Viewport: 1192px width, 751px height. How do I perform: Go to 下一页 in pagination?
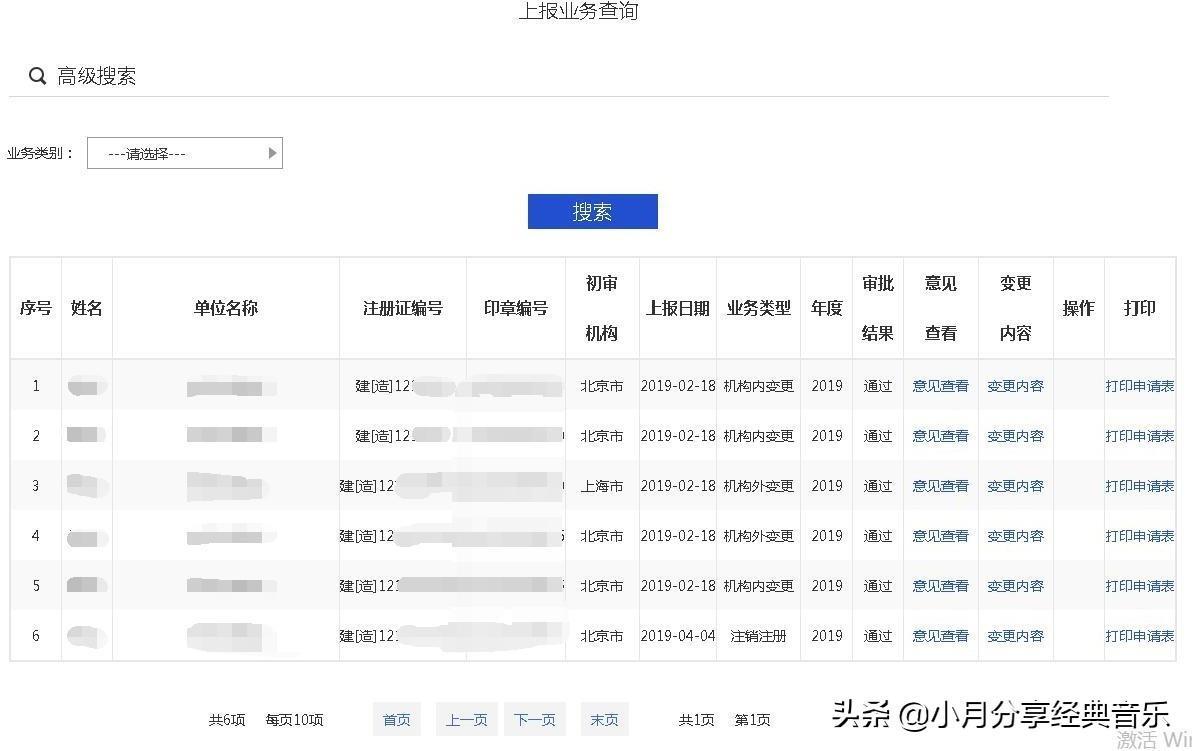[x=535, y=720]
